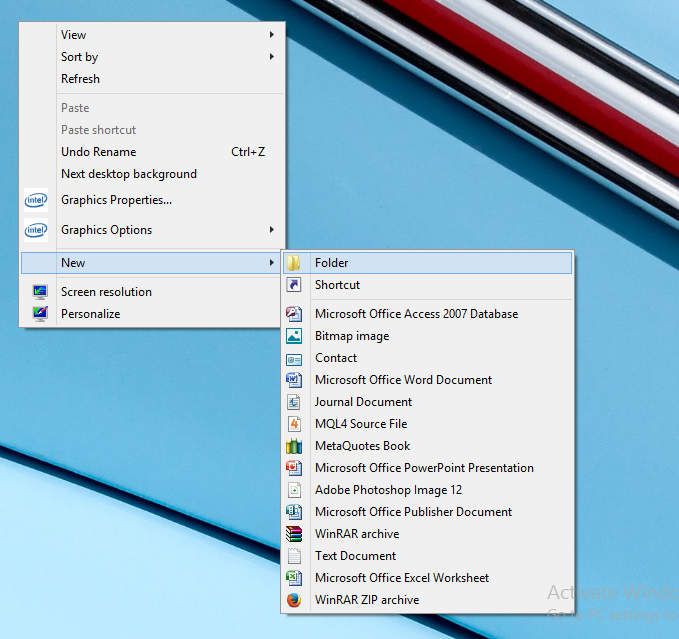Click the Bitmap image icon
The width and height of the screenshot is (679, 639).
pyautogui.click(x=294, y=336)
